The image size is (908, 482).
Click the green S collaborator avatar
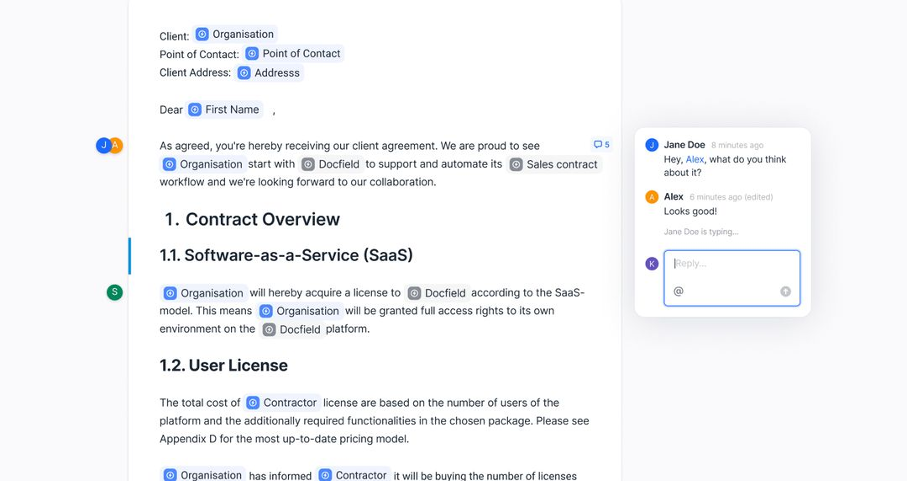115,292
